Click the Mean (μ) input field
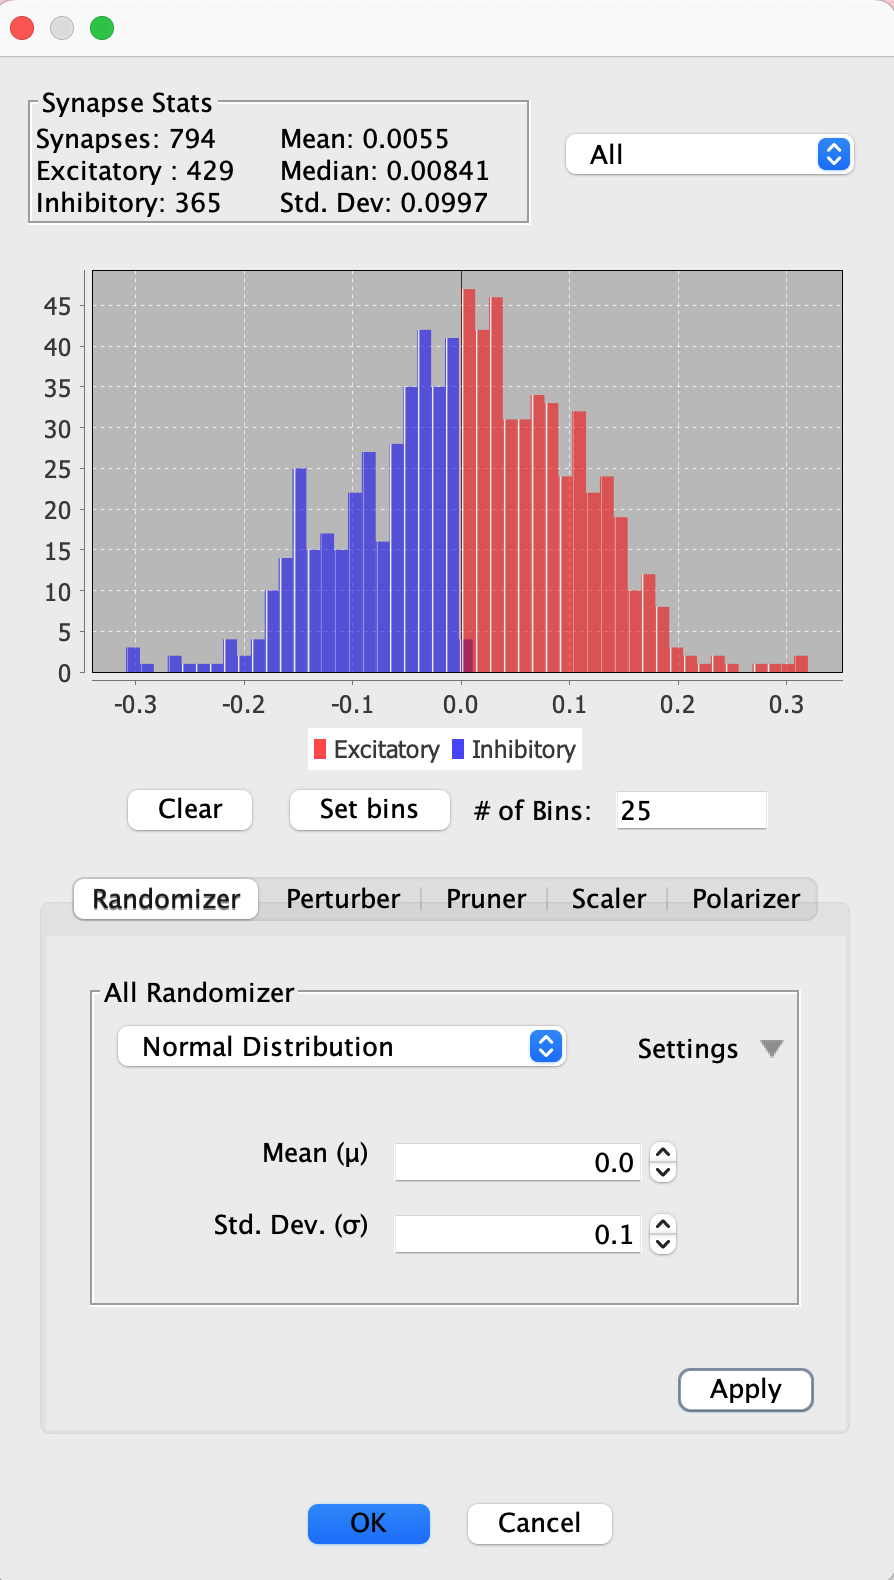 click(x=517, y=1162)
